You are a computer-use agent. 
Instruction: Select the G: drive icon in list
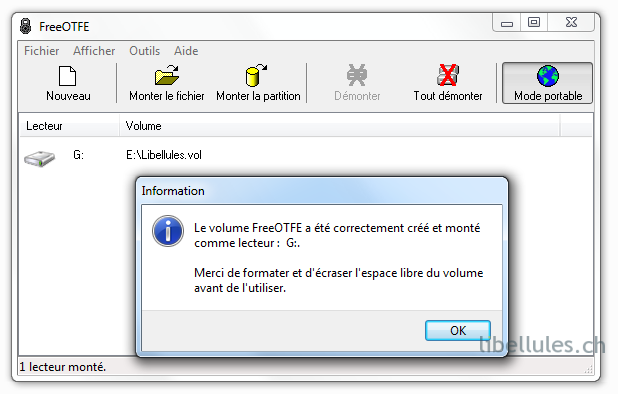point(39,158)
